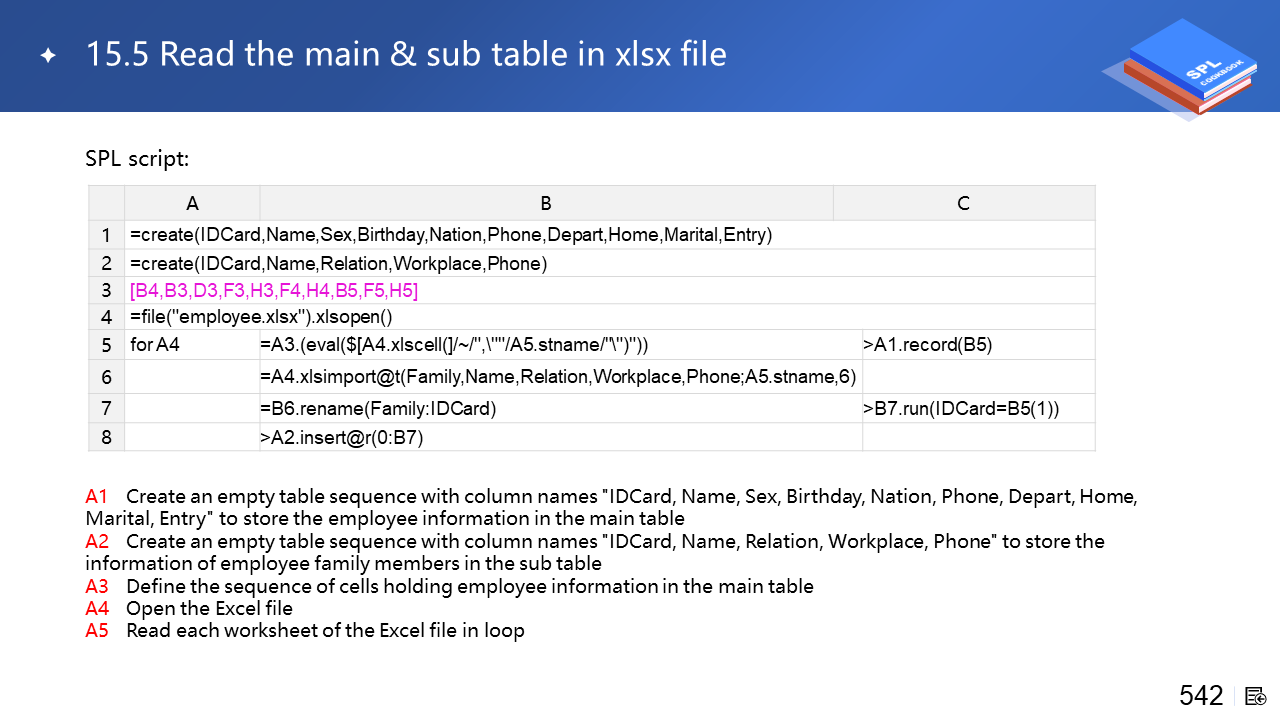Select column A header in script table
The image size is (1280, 720).
[192, 203]
